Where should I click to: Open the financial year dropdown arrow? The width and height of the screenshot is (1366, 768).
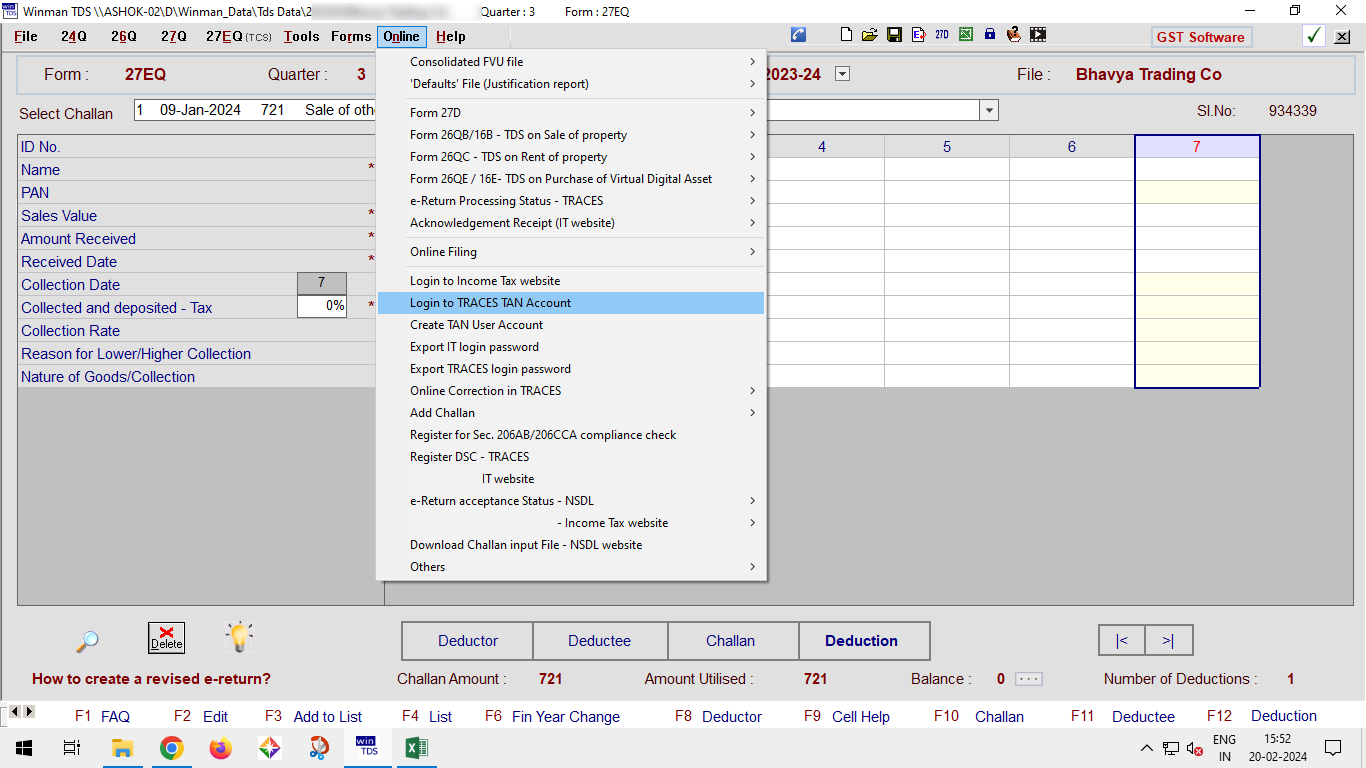coord(842,74)
